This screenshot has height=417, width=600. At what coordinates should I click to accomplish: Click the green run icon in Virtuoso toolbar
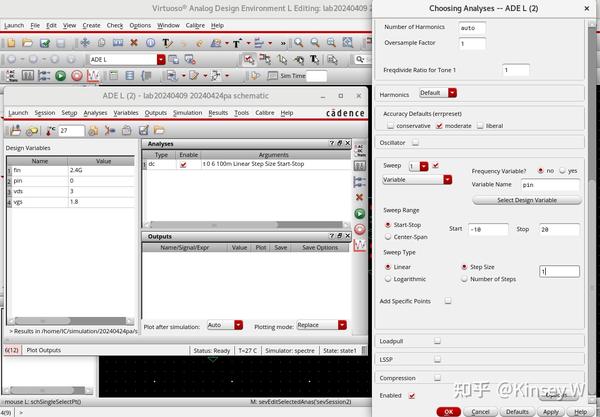coord(60,76)
